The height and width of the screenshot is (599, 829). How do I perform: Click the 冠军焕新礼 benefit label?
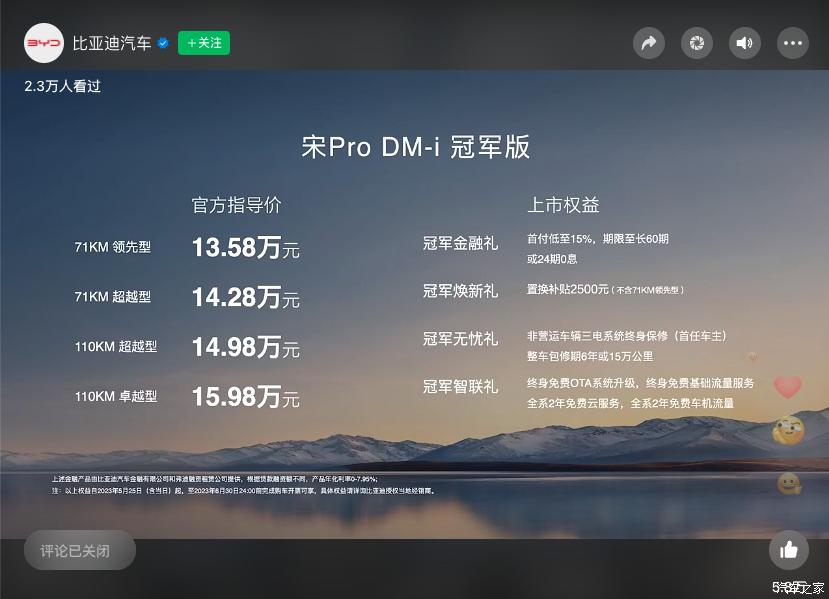pyautogui.click(x=460, y=291)
